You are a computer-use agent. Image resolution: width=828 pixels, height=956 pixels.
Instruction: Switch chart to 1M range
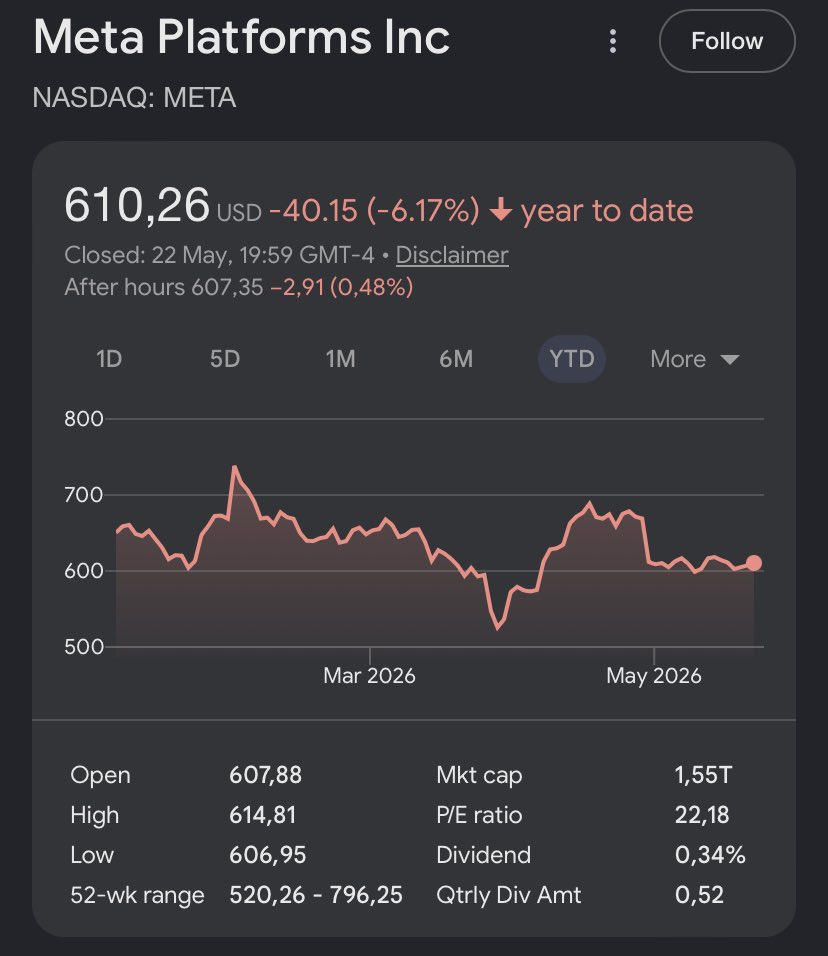tap(340, 358)
